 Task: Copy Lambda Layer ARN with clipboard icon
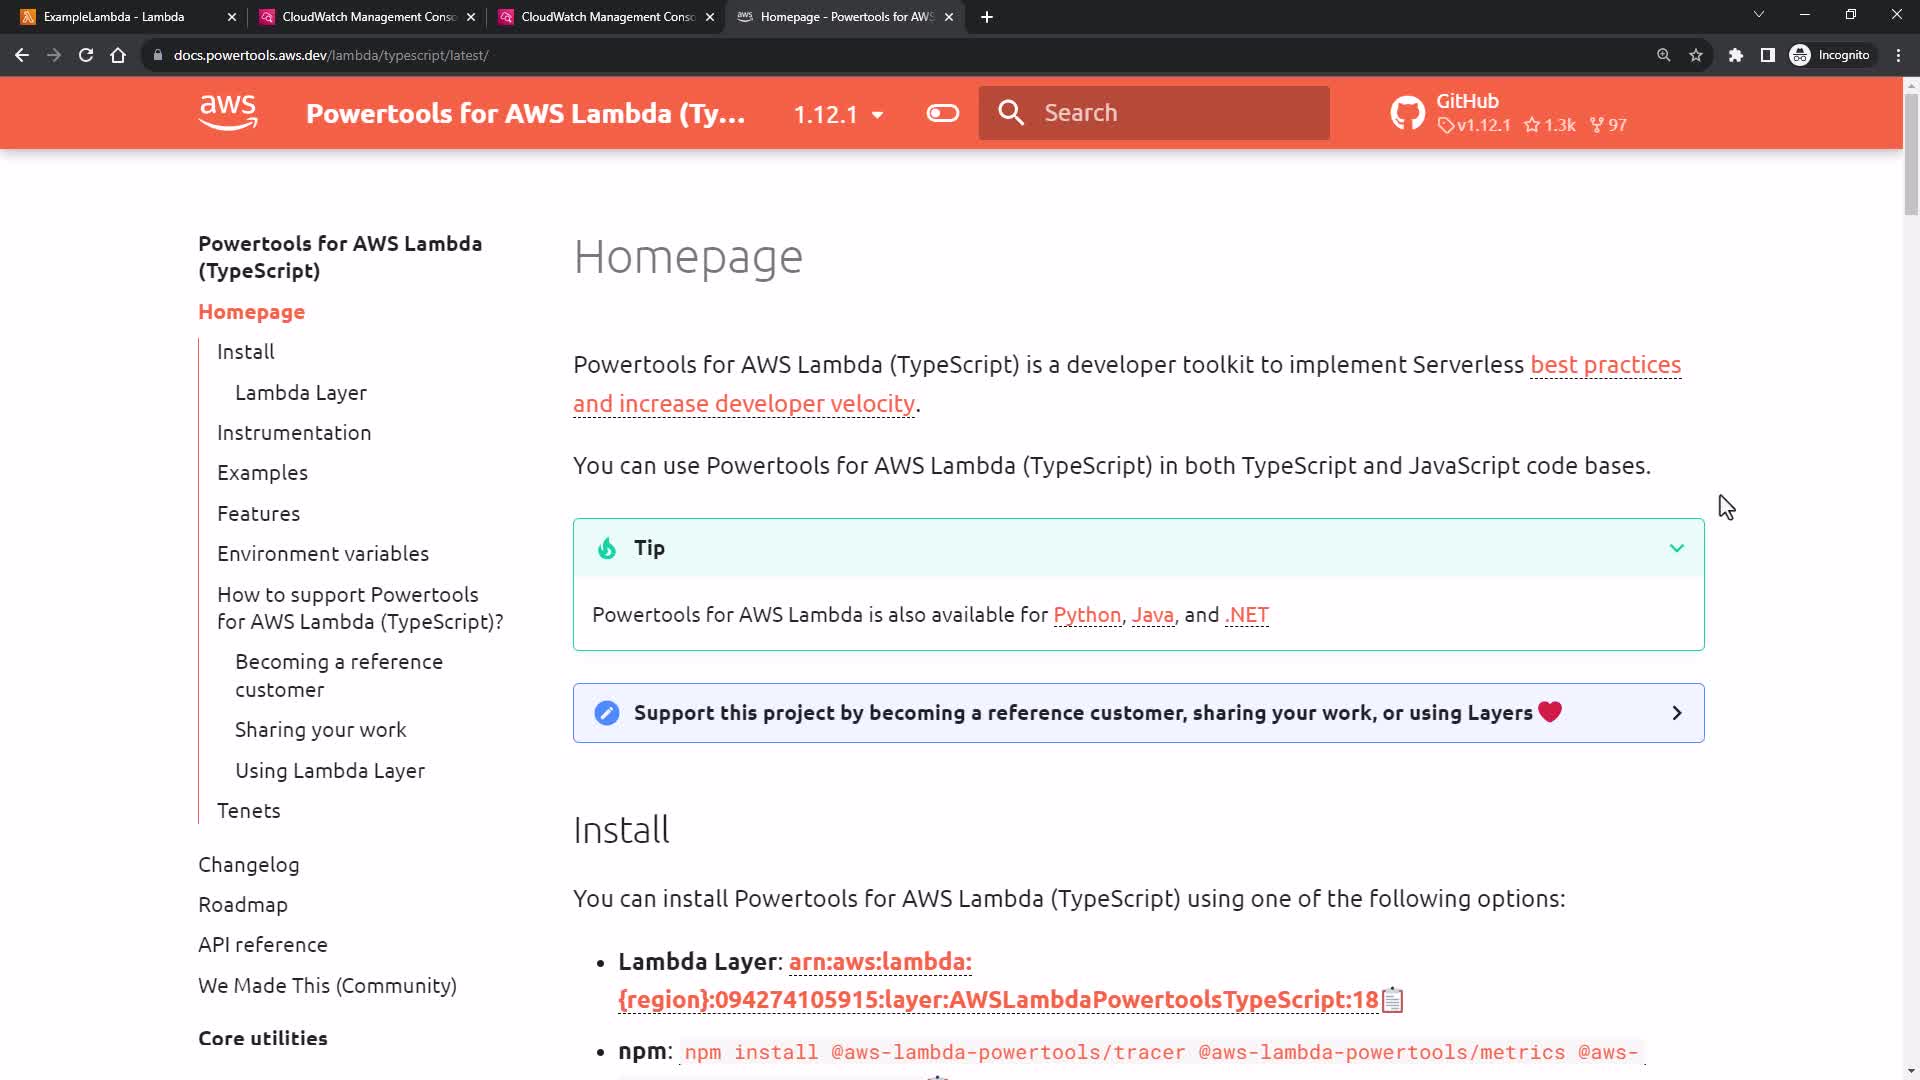1393,1000
